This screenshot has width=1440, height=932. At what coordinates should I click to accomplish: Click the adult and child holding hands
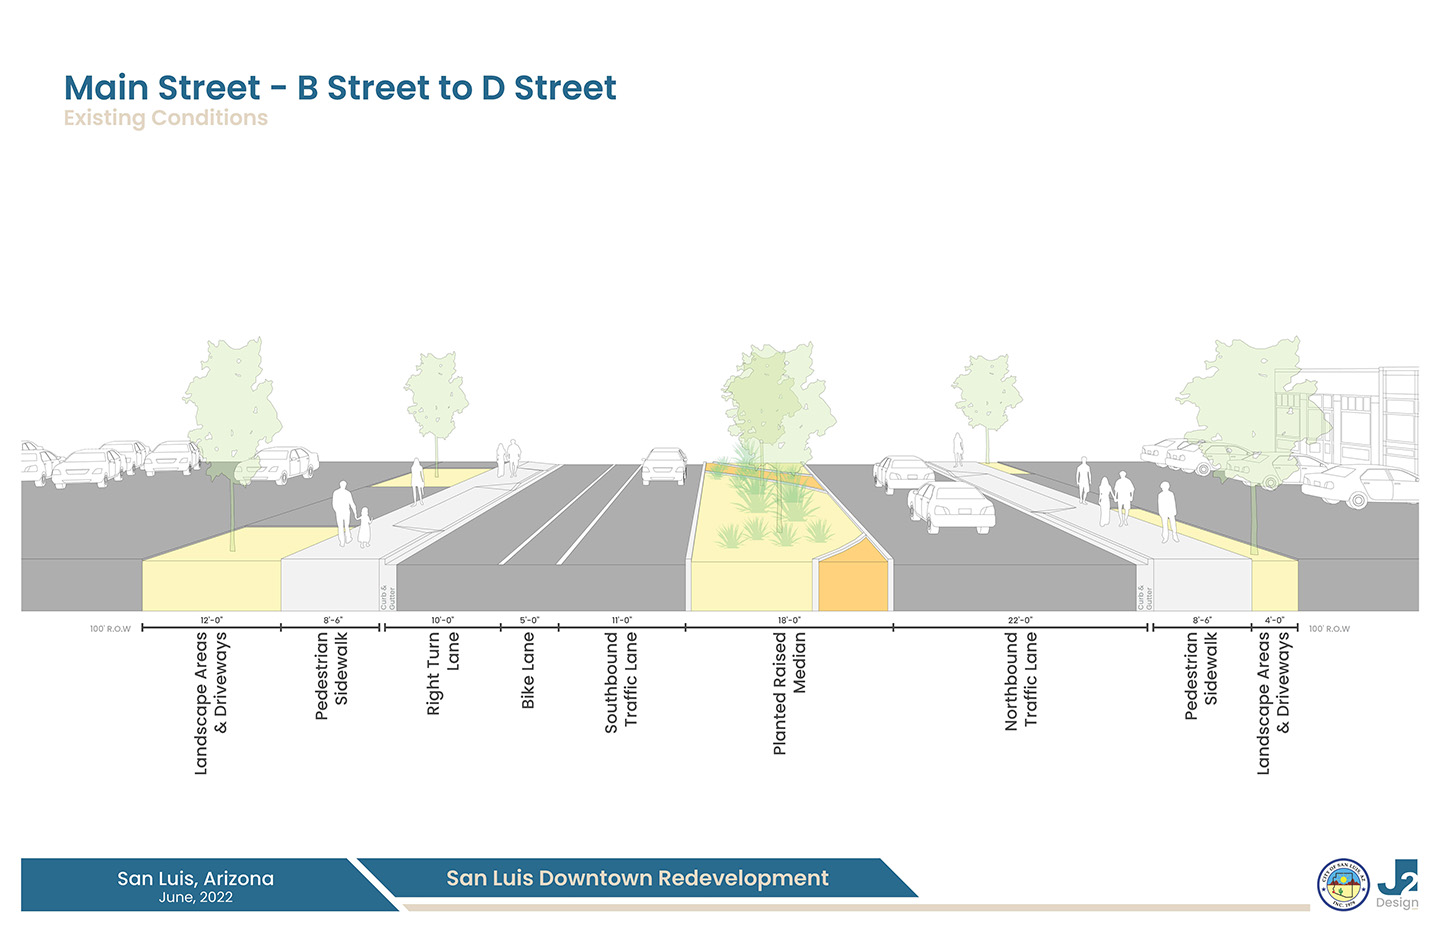click(351, 516)
